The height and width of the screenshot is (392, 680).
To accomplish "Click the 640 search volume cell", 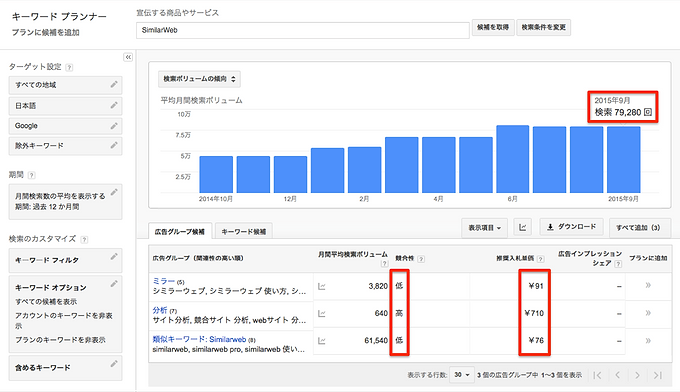I will pyautogui.click(x=381, y=313).
